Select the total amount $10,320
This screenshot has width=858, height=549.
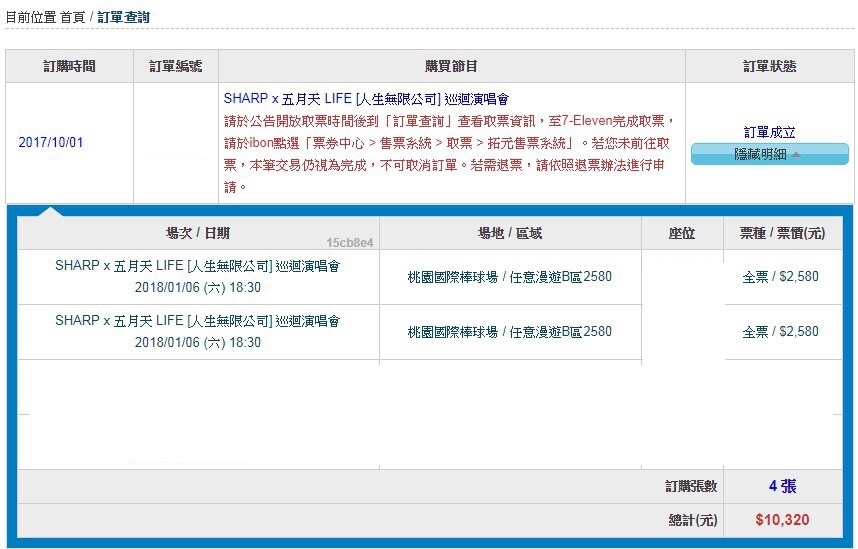pos(782,520)
